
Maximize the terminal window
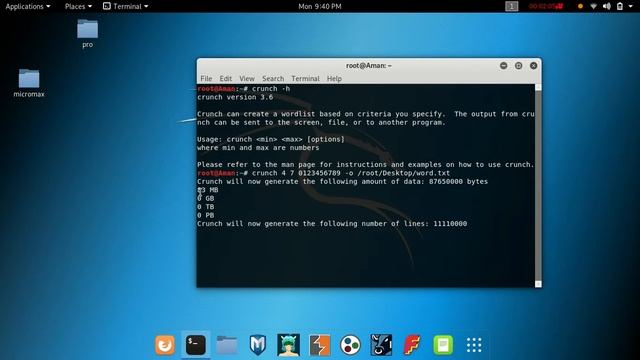(518, 65)
